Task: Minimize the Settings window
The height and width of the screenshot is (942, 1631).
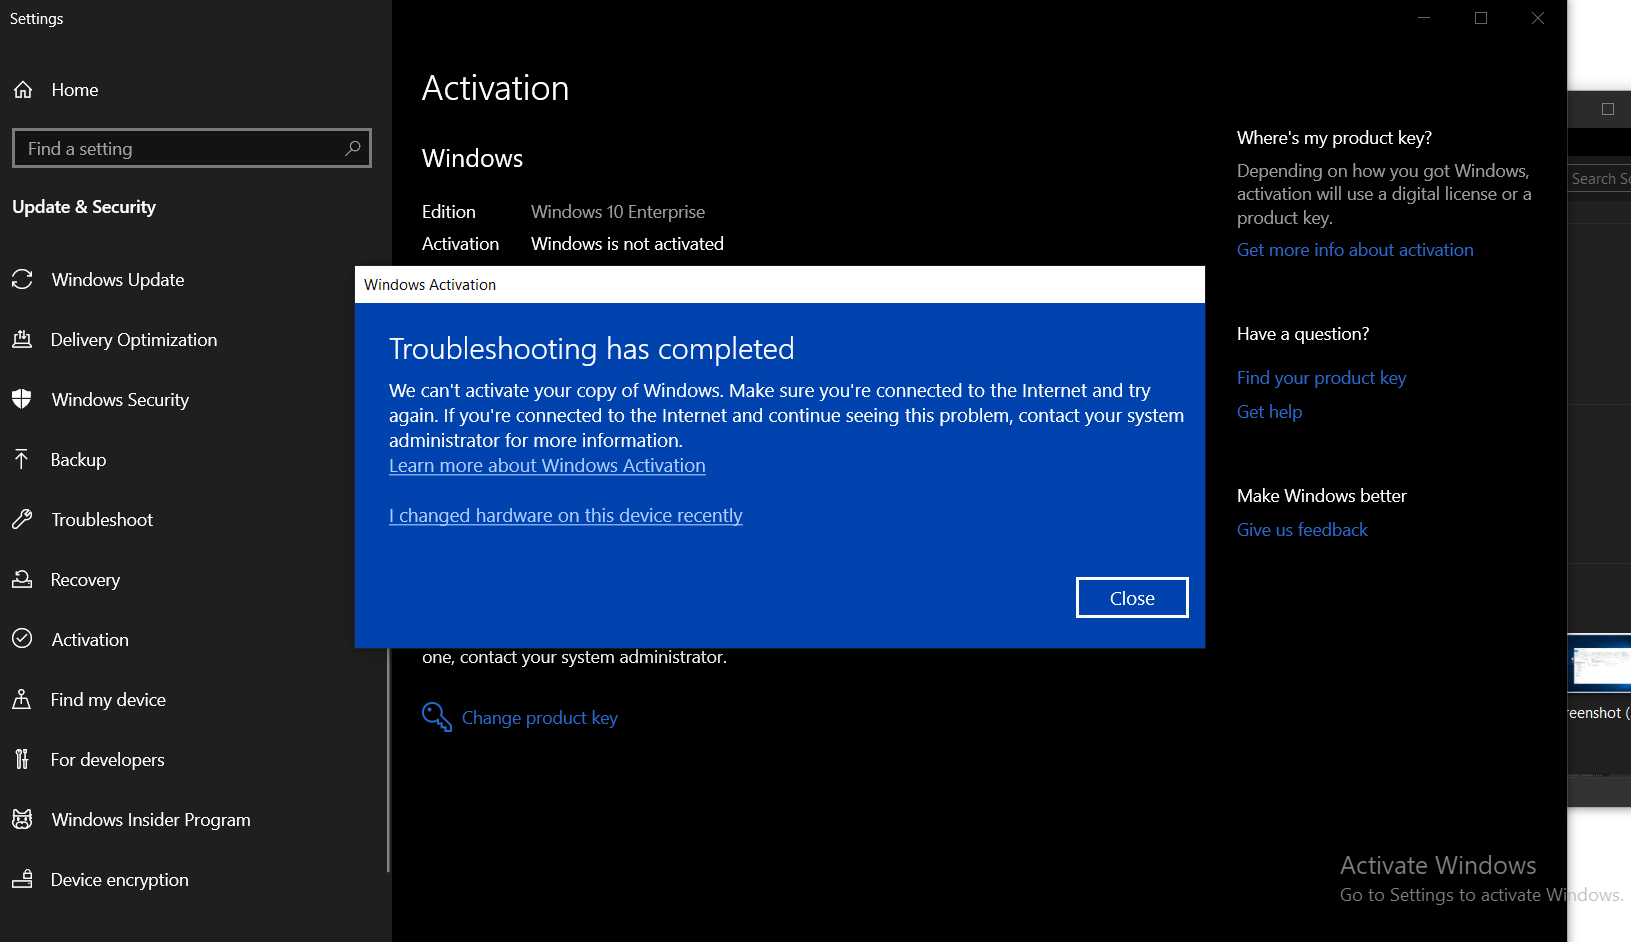Action: [x=1424, y=18]
